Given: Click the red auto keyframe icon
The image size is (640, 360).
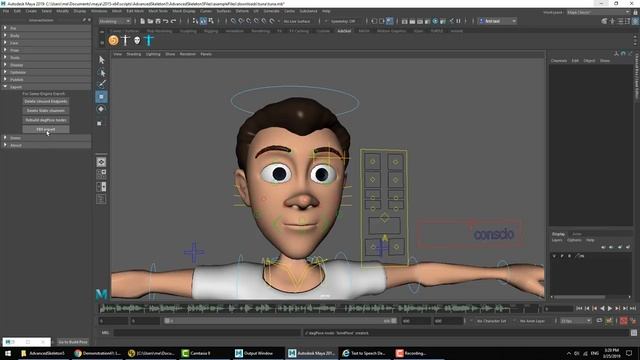Looking at the screenshot, I should [x=623, y=321].
